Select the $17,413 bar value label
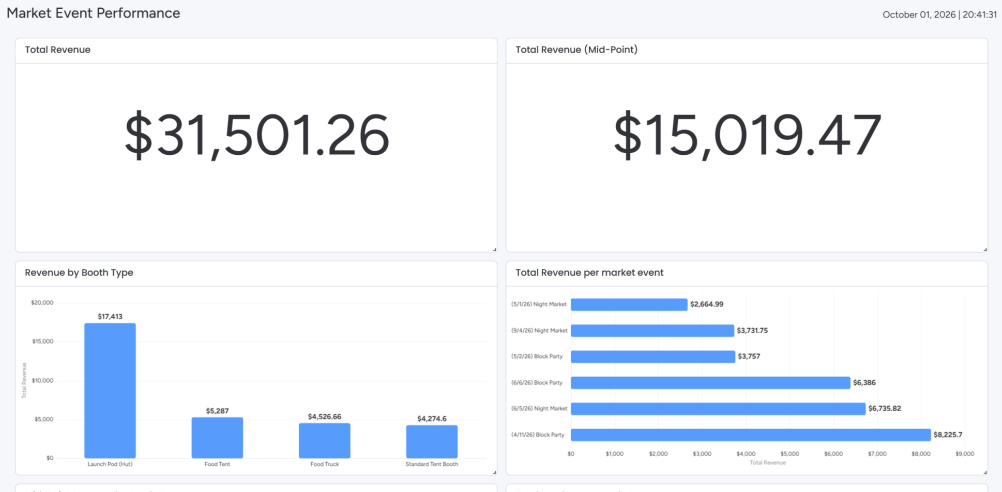This screenshot has width=1002, height=492. click(110, 316)
